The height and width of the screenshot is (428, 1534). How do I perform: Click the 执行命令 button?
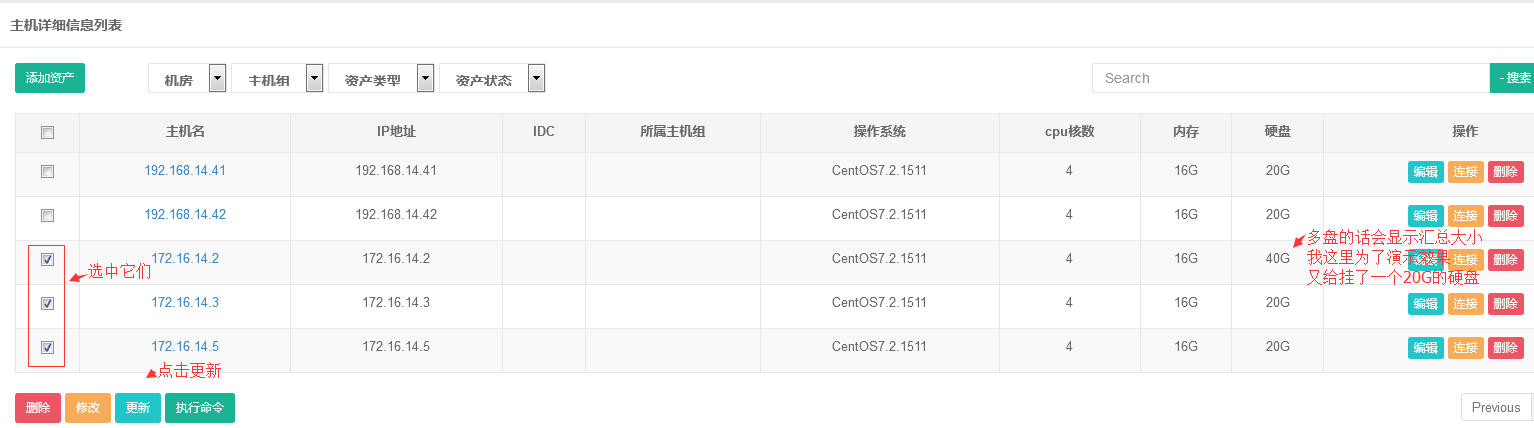[x=200, y=408]
